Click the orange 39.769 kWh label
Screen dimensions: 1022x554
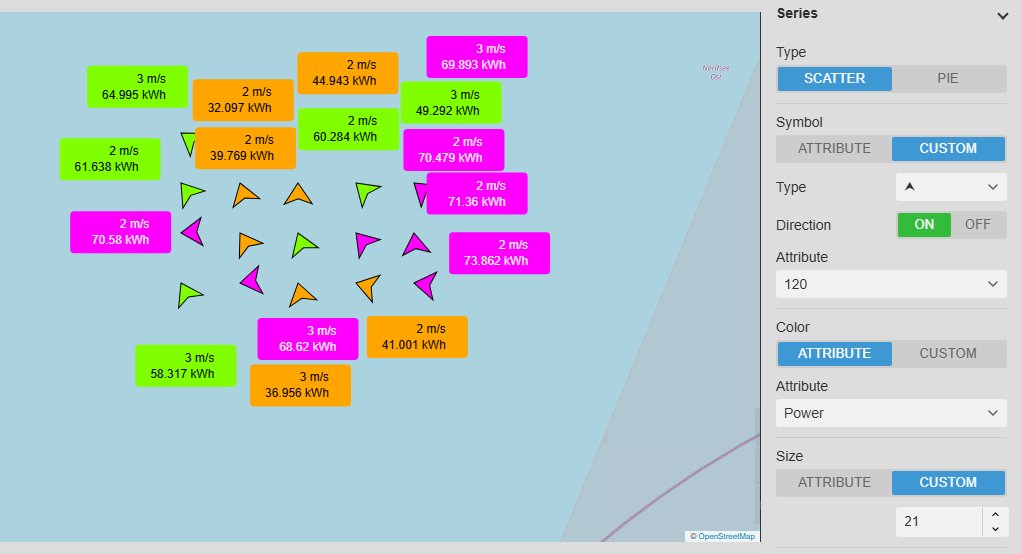(245, 148)
